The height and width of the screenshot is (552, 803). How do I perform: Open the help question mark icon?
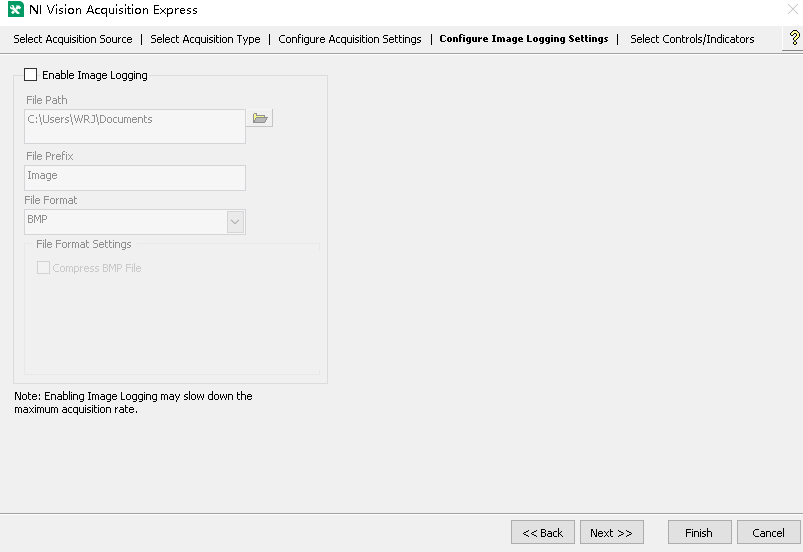(x=794, y=38)
